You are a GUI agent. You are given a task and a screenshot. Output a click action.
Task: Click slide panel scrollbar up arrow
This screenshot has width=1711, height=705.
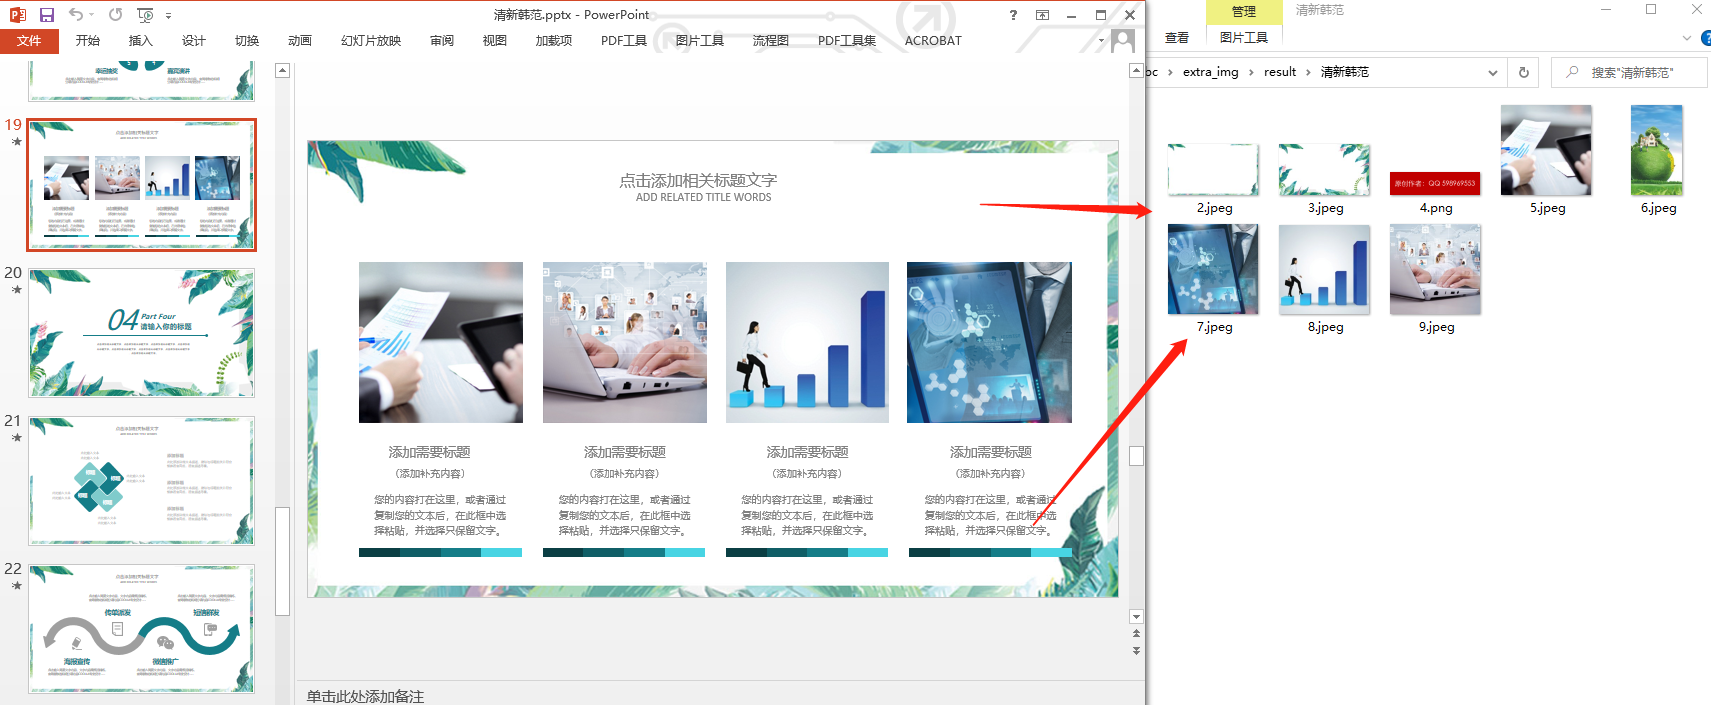(282, 71)
